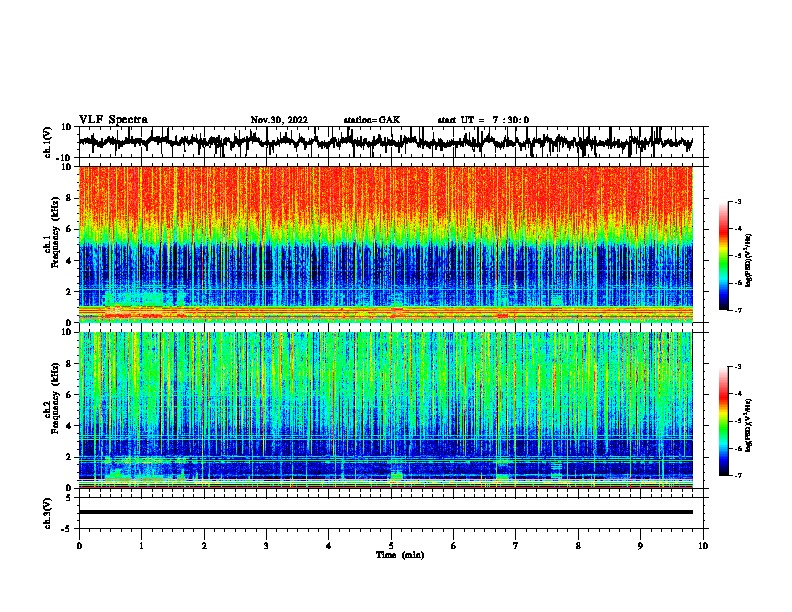Click the "2" kHz tick on ch.2 frequency axis
This screenshot has width=792, height=612.
[x=69, y=457]
